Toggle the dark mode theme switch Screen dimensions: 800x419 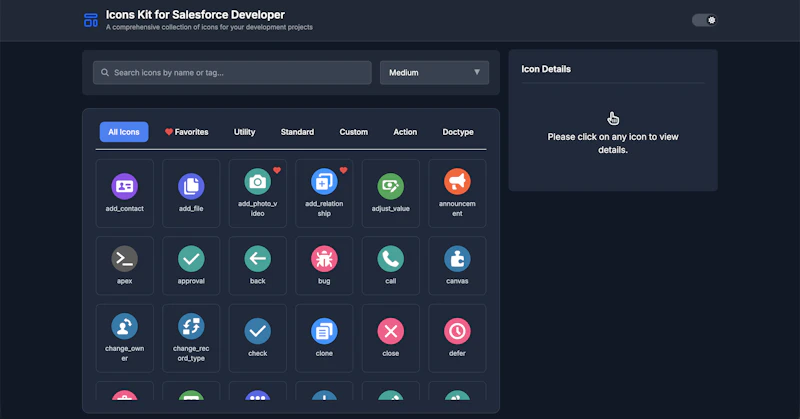(x=705, y=20)
